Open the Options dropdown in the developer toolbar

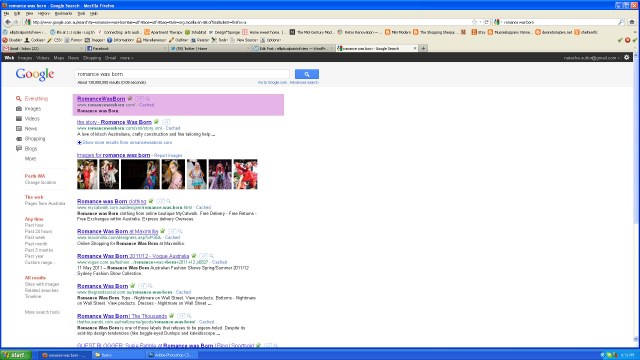click(x=271, y=40)
